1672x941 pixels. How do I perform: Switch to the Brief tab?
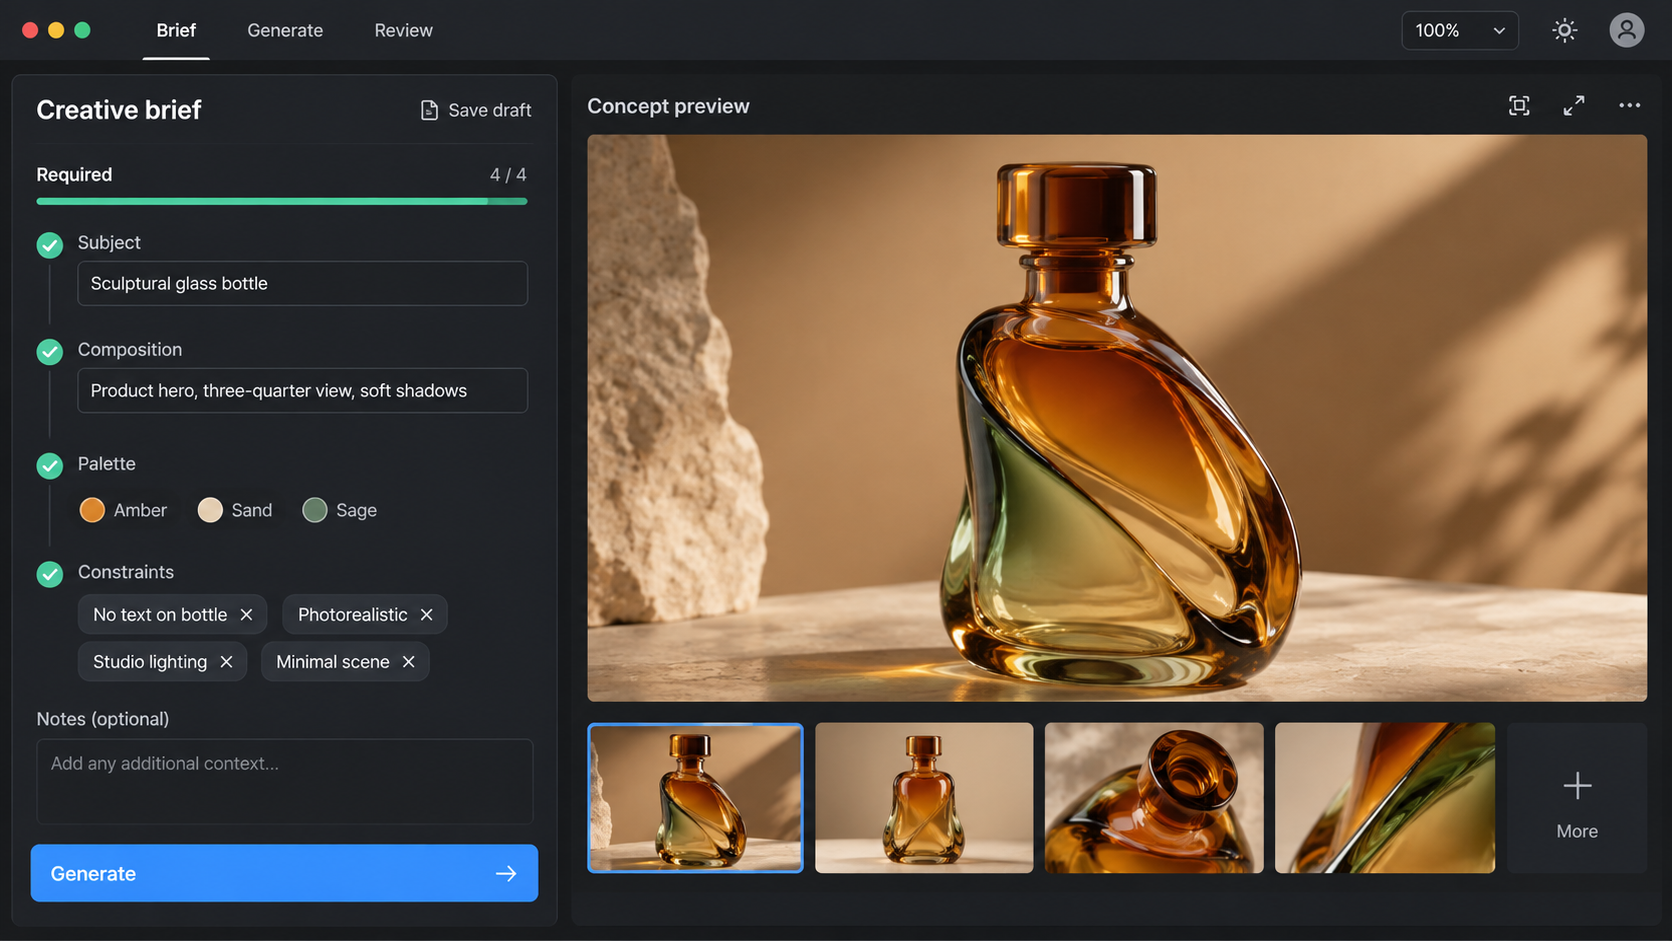(x=176, y=30)
